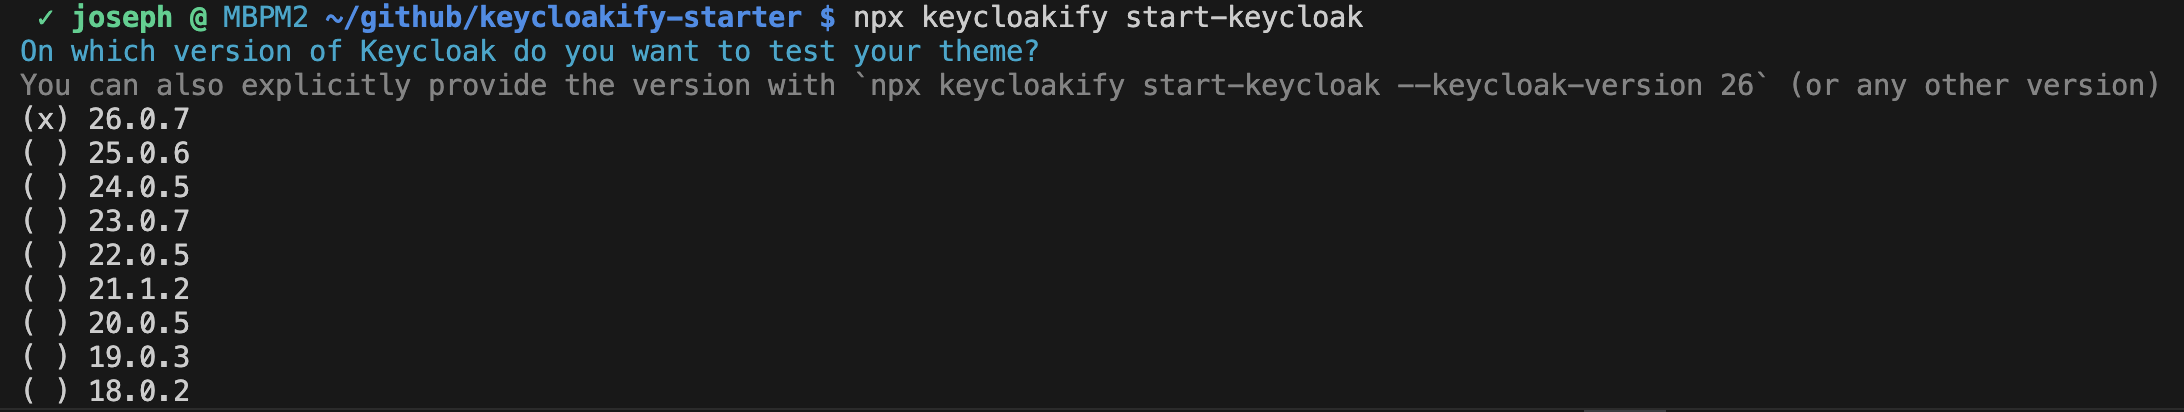Select the radio button for 23.0.7

pyautogui.click(x=45, y=222)
